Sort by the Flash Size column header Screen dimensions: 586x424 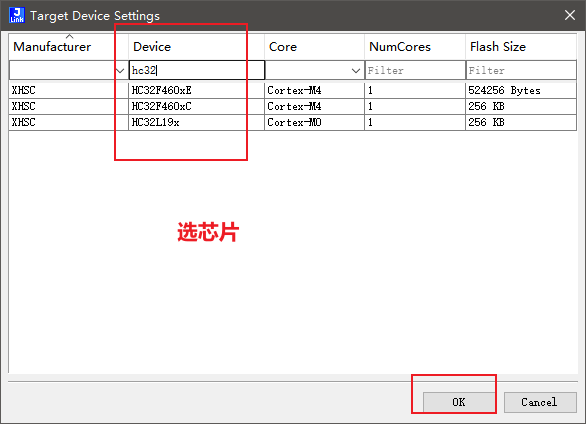click(x=521, y=47)
